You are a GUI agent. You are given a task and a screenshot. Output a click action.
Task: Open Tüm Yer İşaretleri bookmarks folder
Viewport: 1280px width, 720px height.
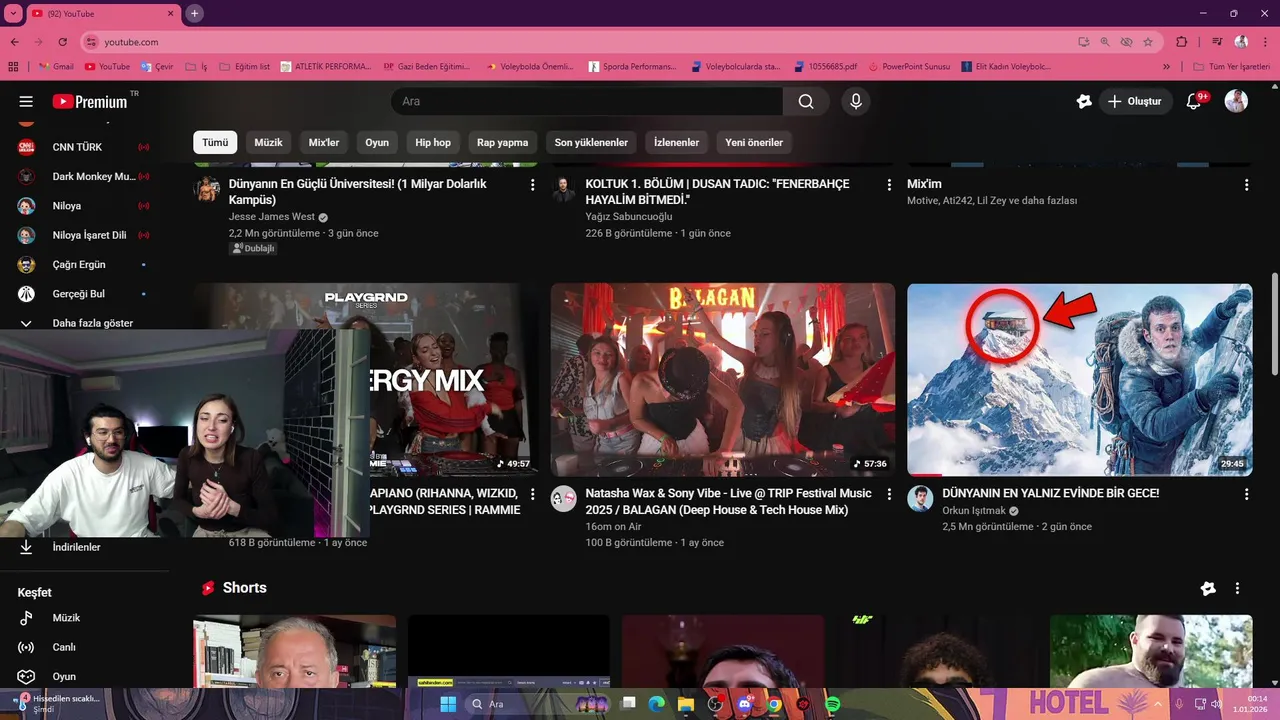1234,67
